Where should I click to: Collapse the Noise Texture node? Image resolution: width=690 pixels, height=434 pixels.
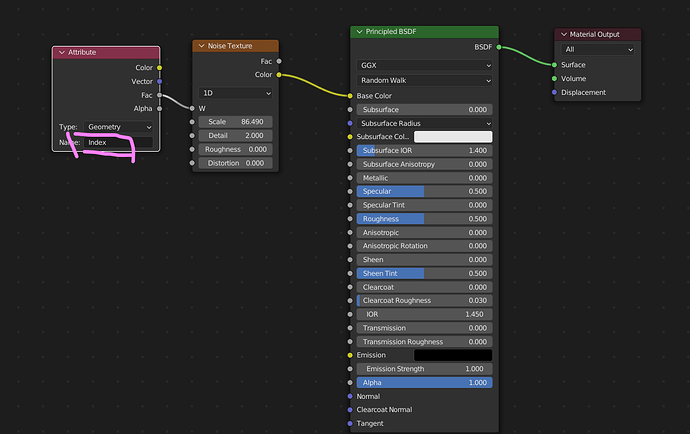point(202,46)
